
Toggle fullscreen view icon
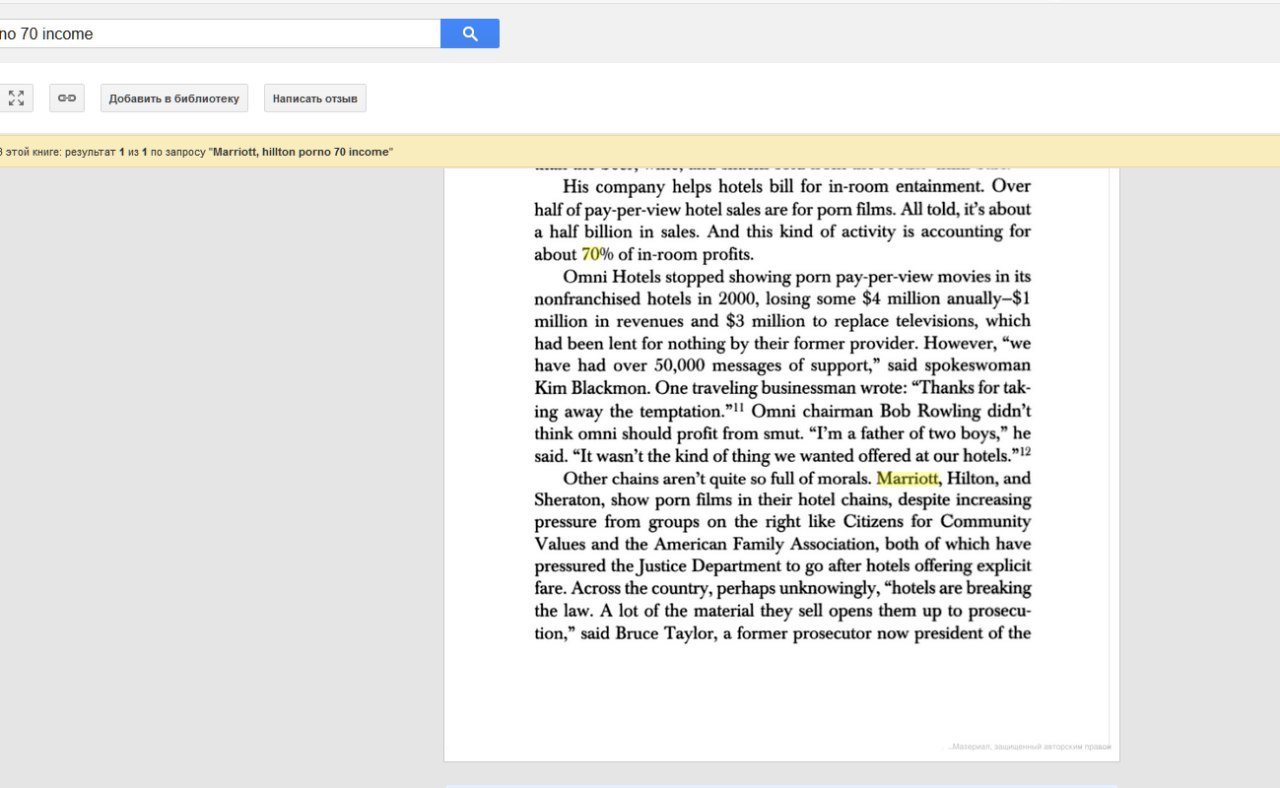(16, 98)
